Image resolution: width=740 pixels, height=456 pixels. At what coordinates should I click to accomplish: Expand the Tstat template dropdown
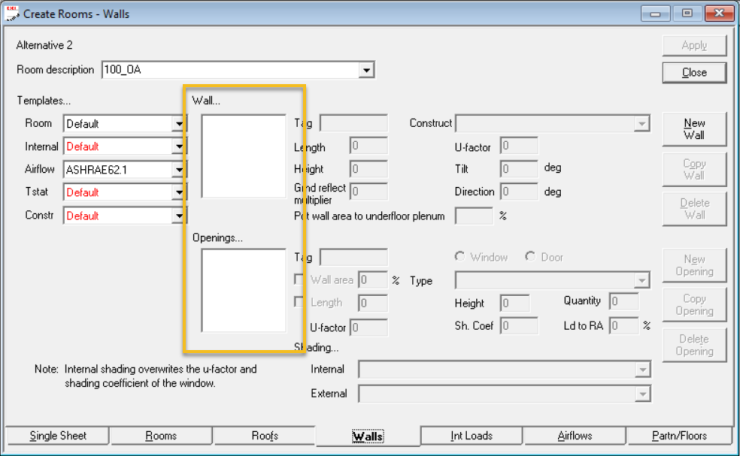click(179, 192)
